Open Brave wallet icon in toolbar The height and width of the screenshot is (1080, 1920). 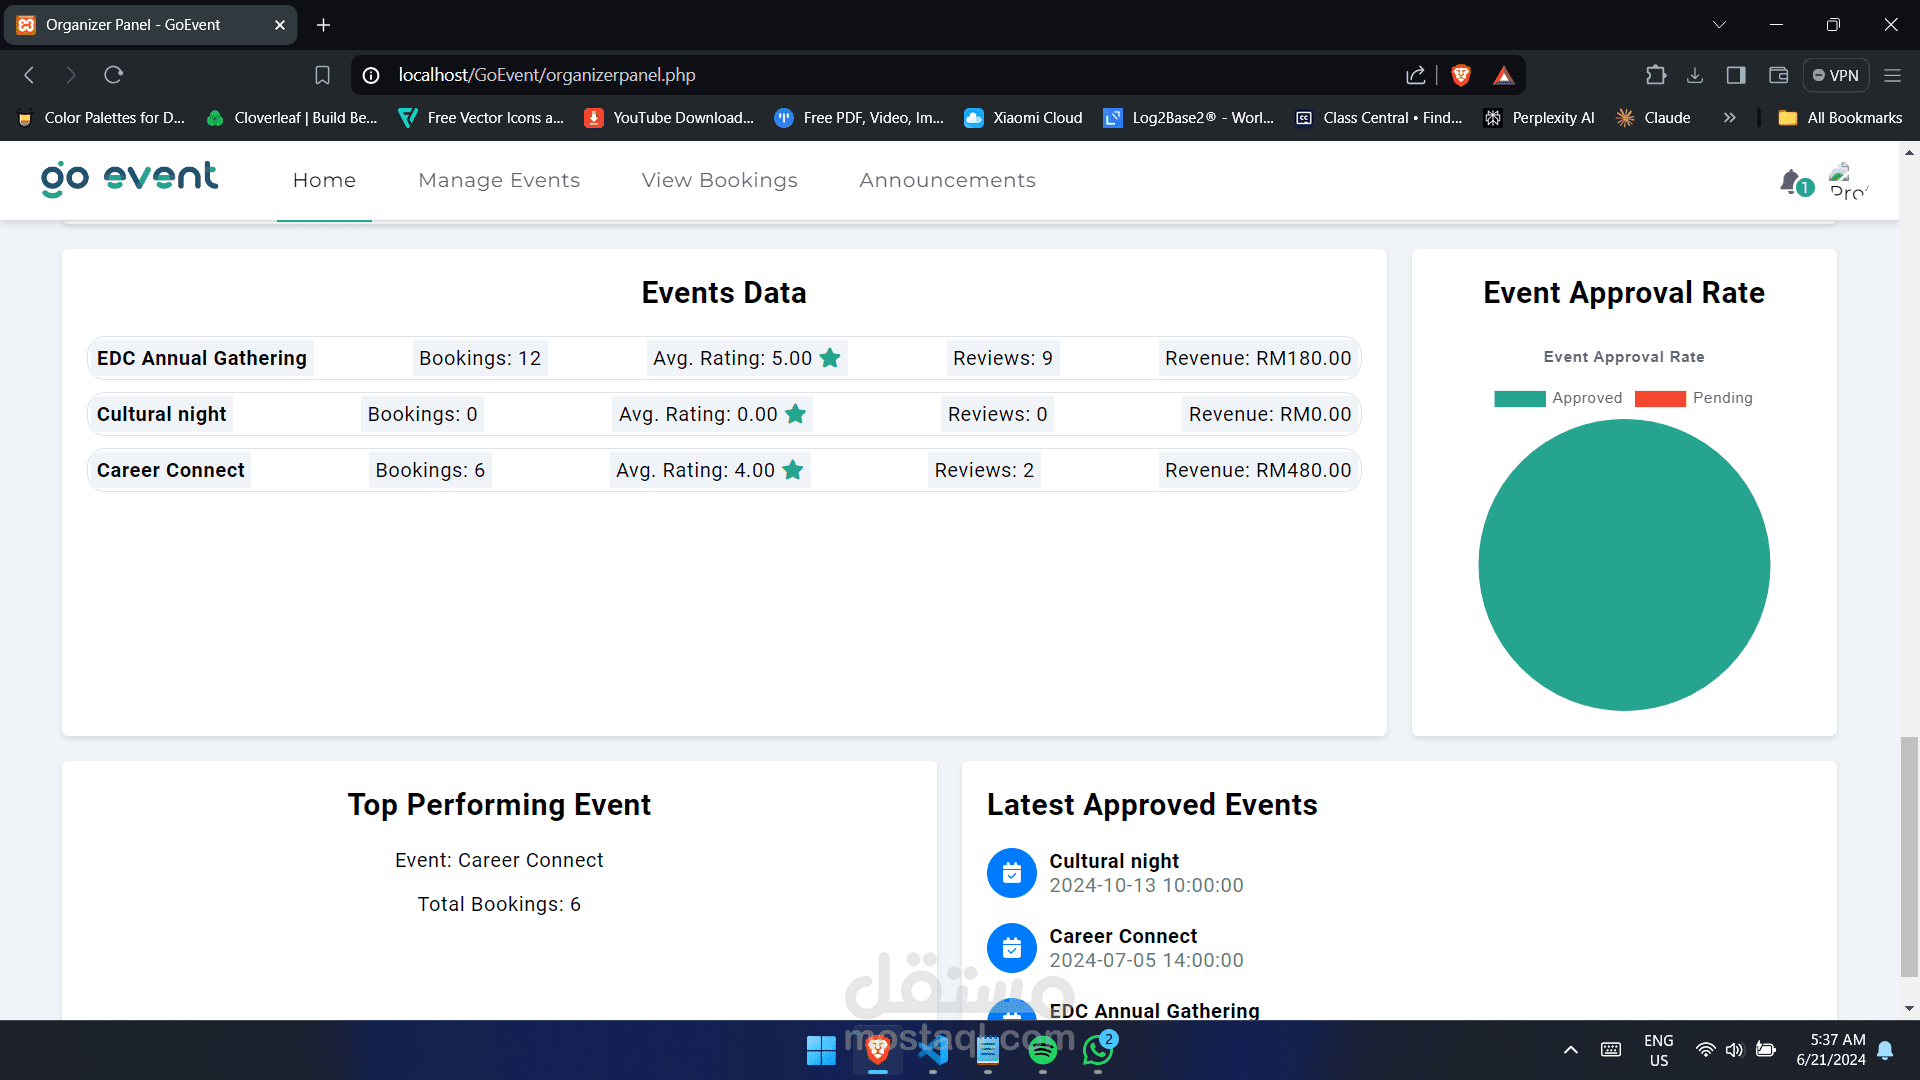1778,75
